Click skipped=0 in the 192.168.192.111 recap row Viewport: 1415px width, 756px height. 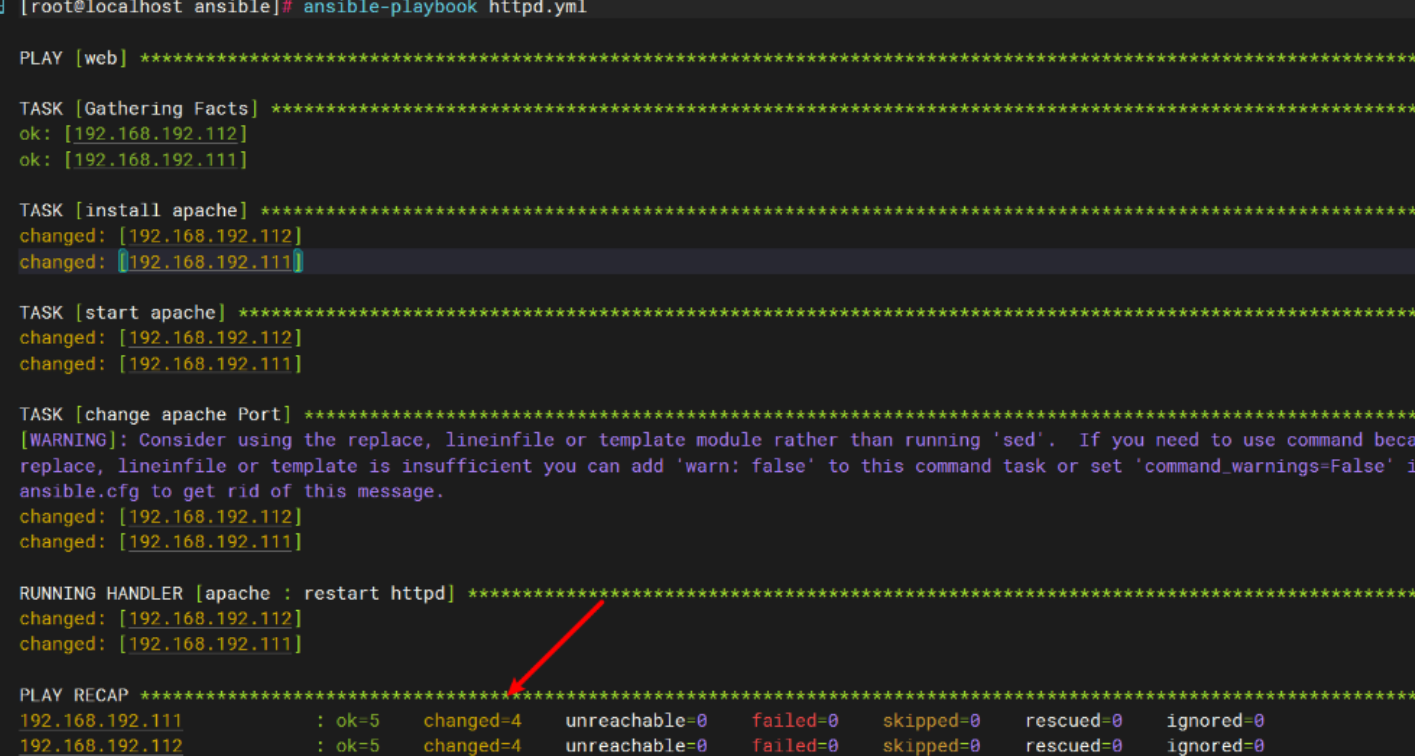931,721
